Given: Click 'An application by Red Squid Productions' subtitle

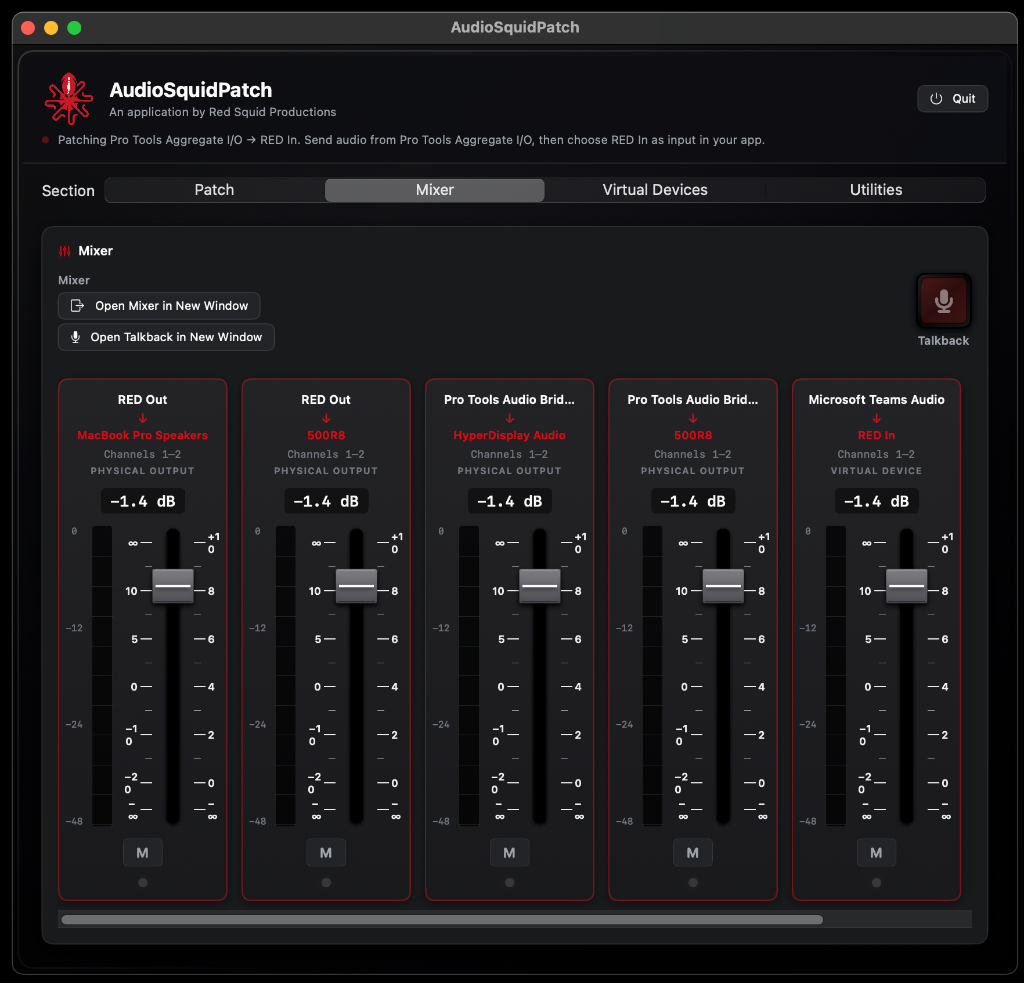Looking at the screenshot, I should click(x=223, y=112).
